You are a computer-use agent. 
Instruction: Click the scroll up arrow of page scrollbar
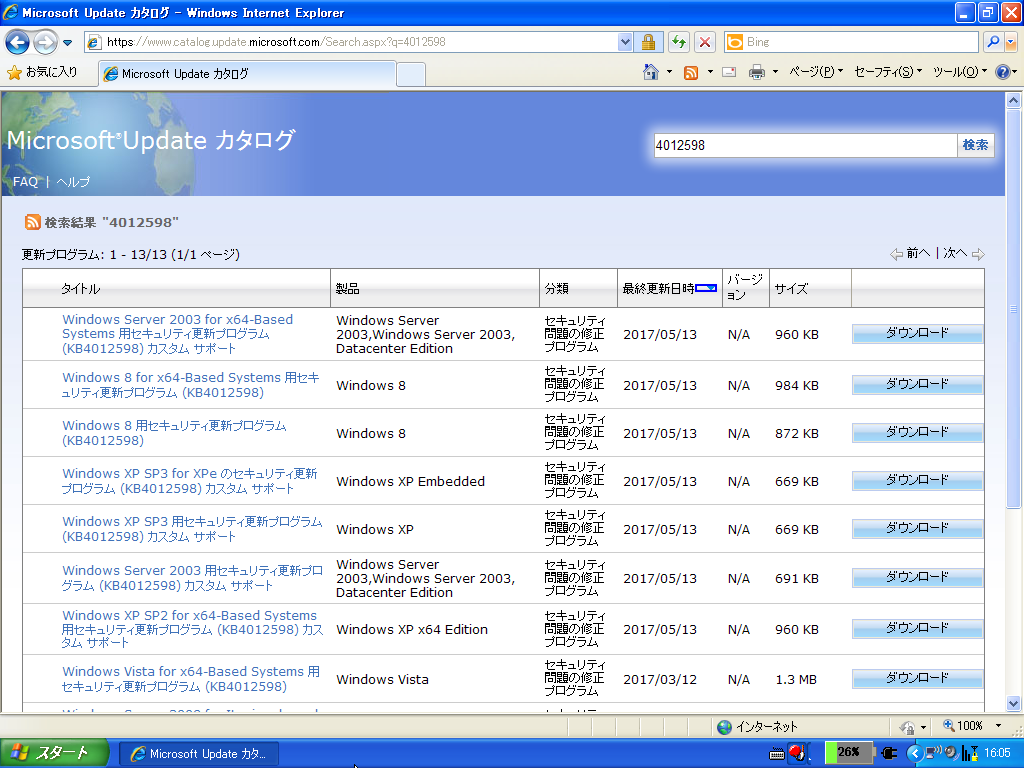1013,101
